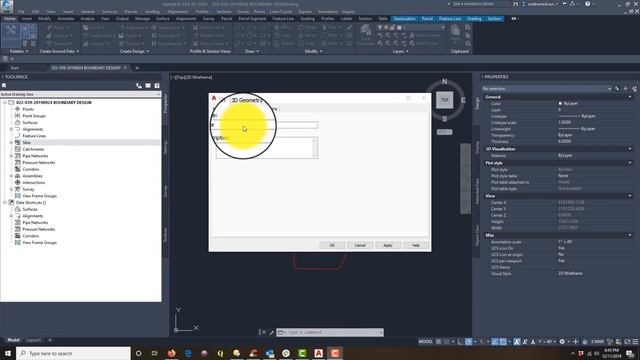640x360 pixels.
Task: Click Pressure Networks icon under the drawing
Action: pos(18,162)
